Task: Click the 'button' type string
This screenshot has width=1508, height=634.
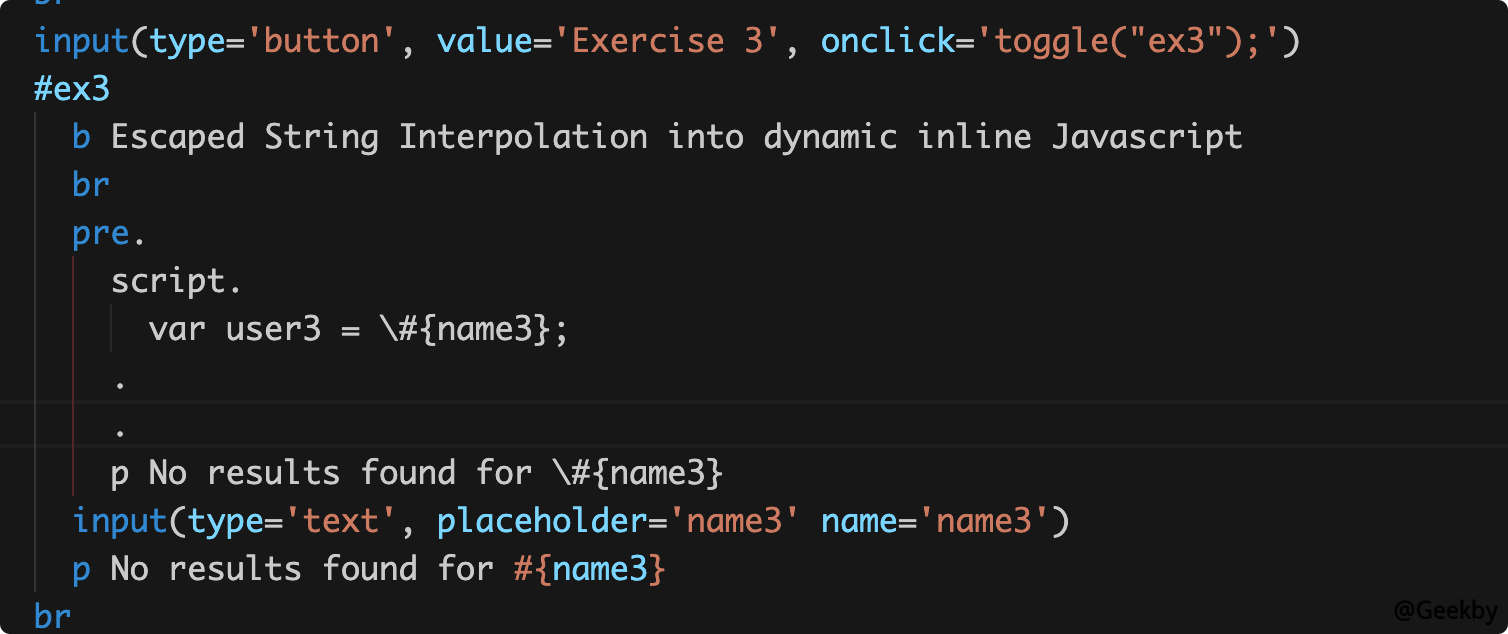Action: tap(322, 41)
